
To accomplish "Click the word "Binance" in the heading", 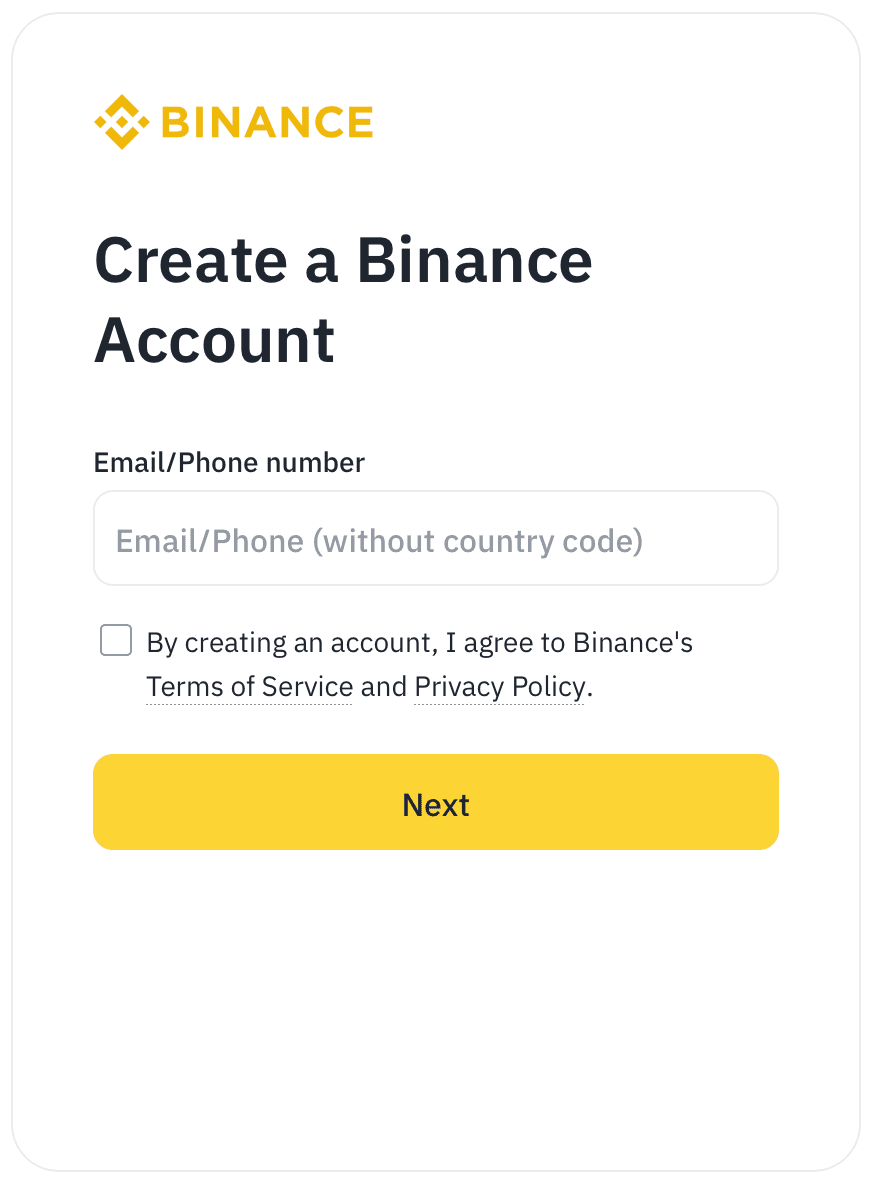I will [x=474, y=260].
